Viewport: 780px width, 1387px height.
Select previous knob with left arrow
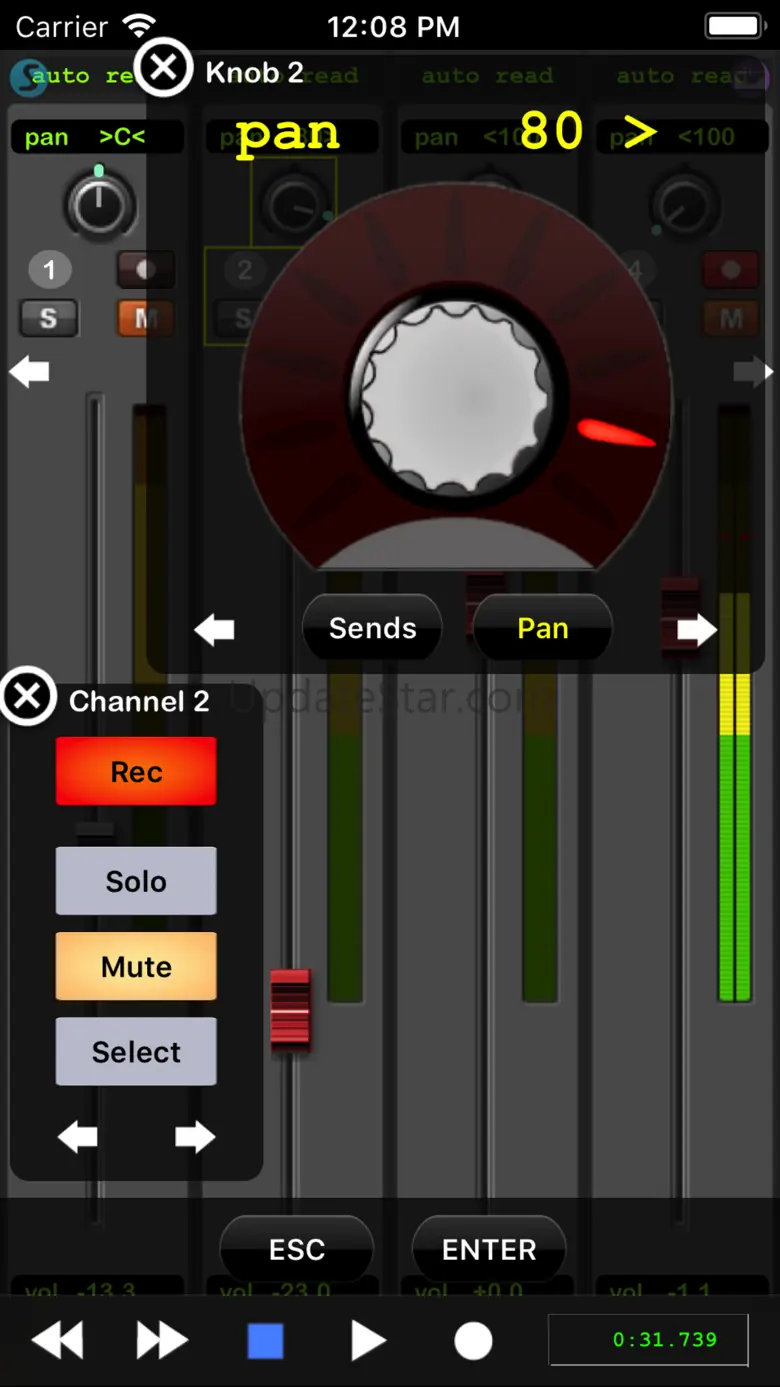coord(214,630)
